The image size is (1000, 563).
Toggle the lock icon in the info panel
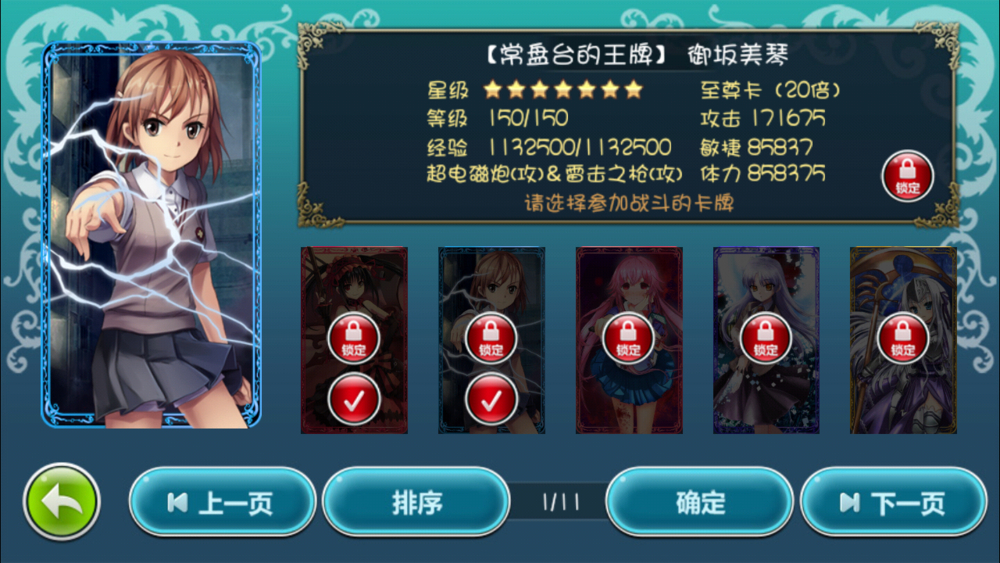pyautogui.click(x=907, y=176)
